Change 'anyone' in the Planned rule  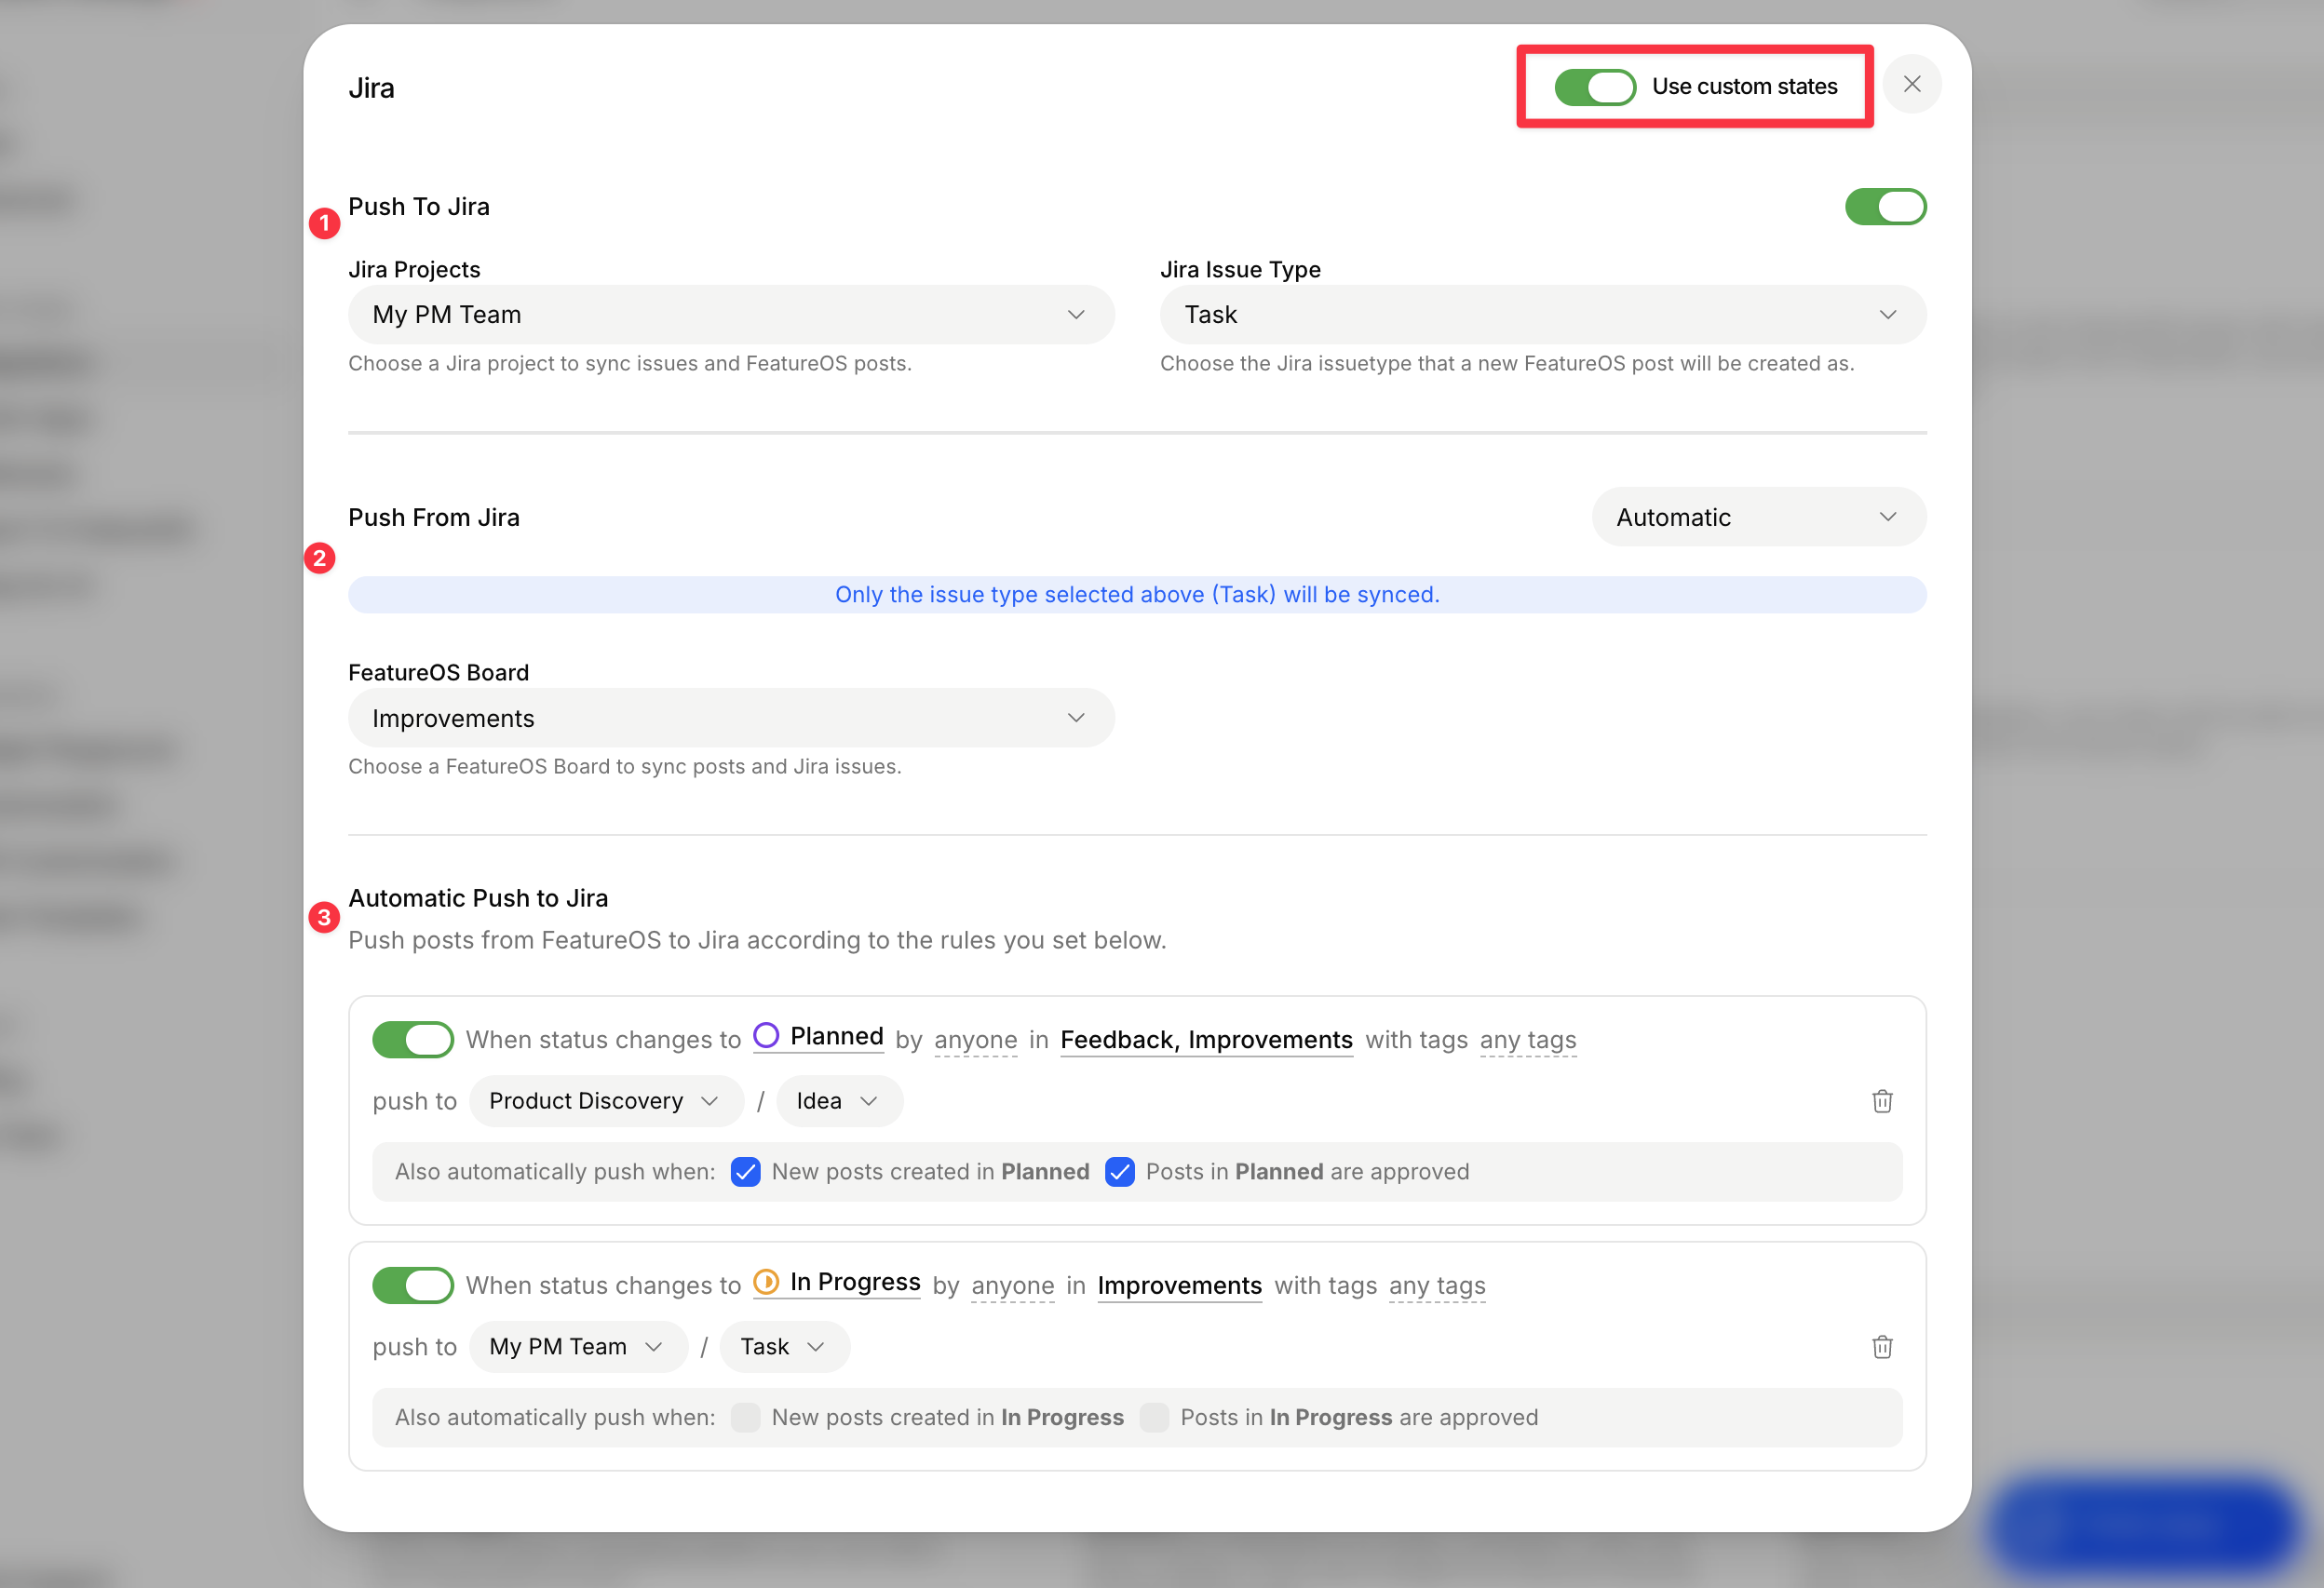(x=975, y=1040)
